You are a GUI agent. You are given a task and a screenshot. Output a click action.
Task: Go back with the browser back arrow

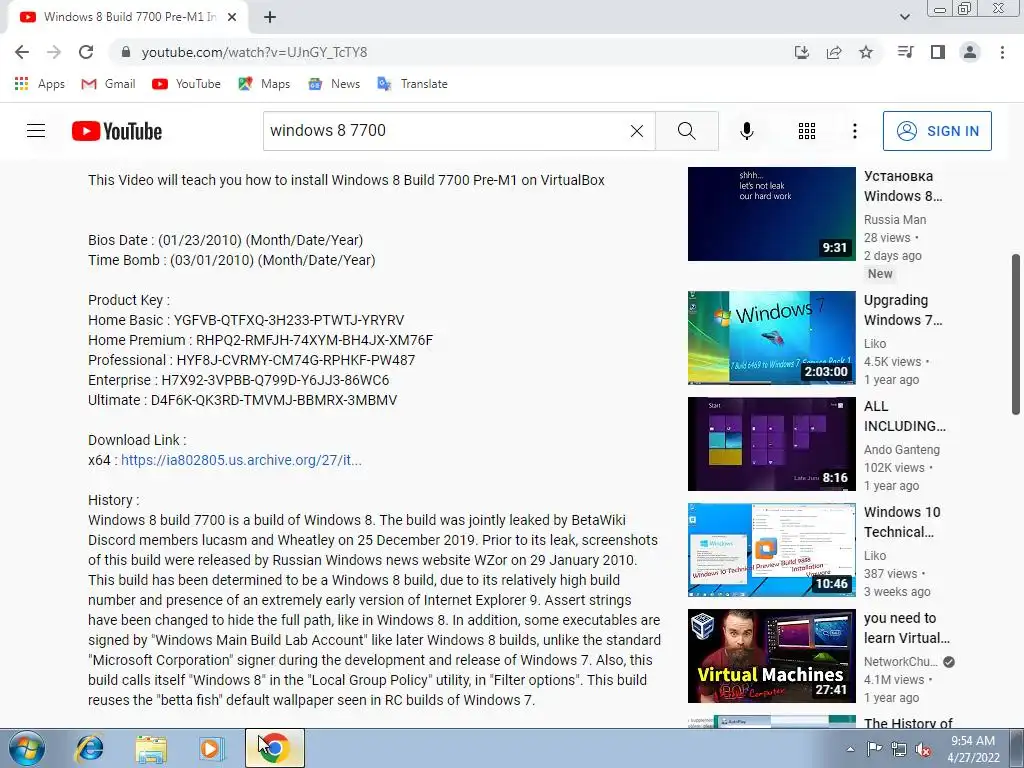(22, 52)
